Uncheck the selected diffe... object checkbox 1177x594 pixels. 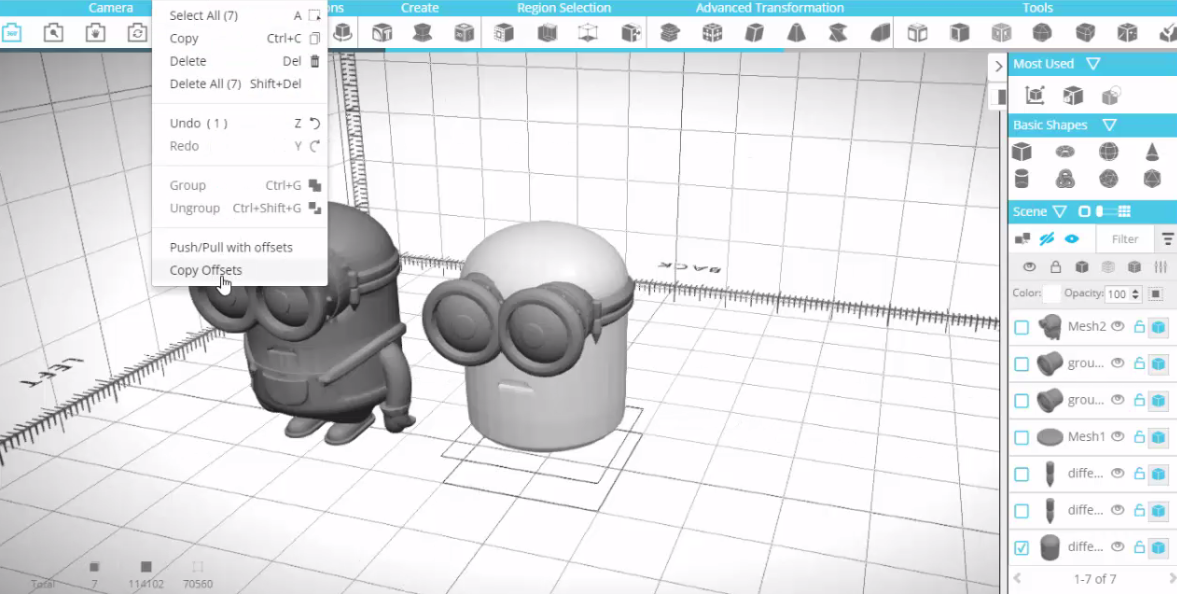click(1022, 547)
